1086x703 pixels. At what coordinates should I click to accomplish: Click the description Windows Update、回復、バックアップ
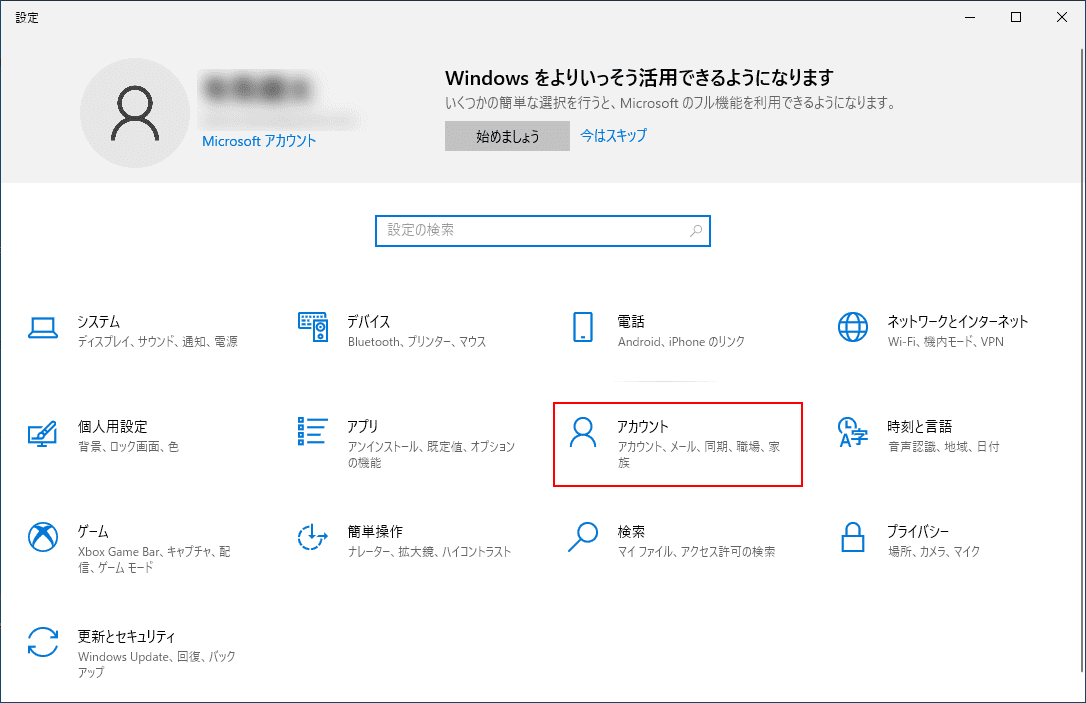157,664
